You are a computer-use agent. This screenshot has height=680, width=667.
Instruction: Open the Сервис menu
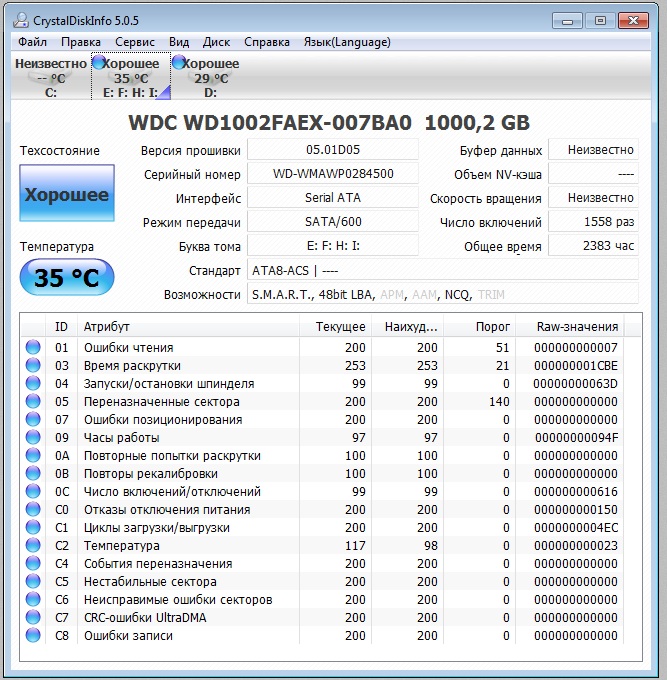coord(134,42)
